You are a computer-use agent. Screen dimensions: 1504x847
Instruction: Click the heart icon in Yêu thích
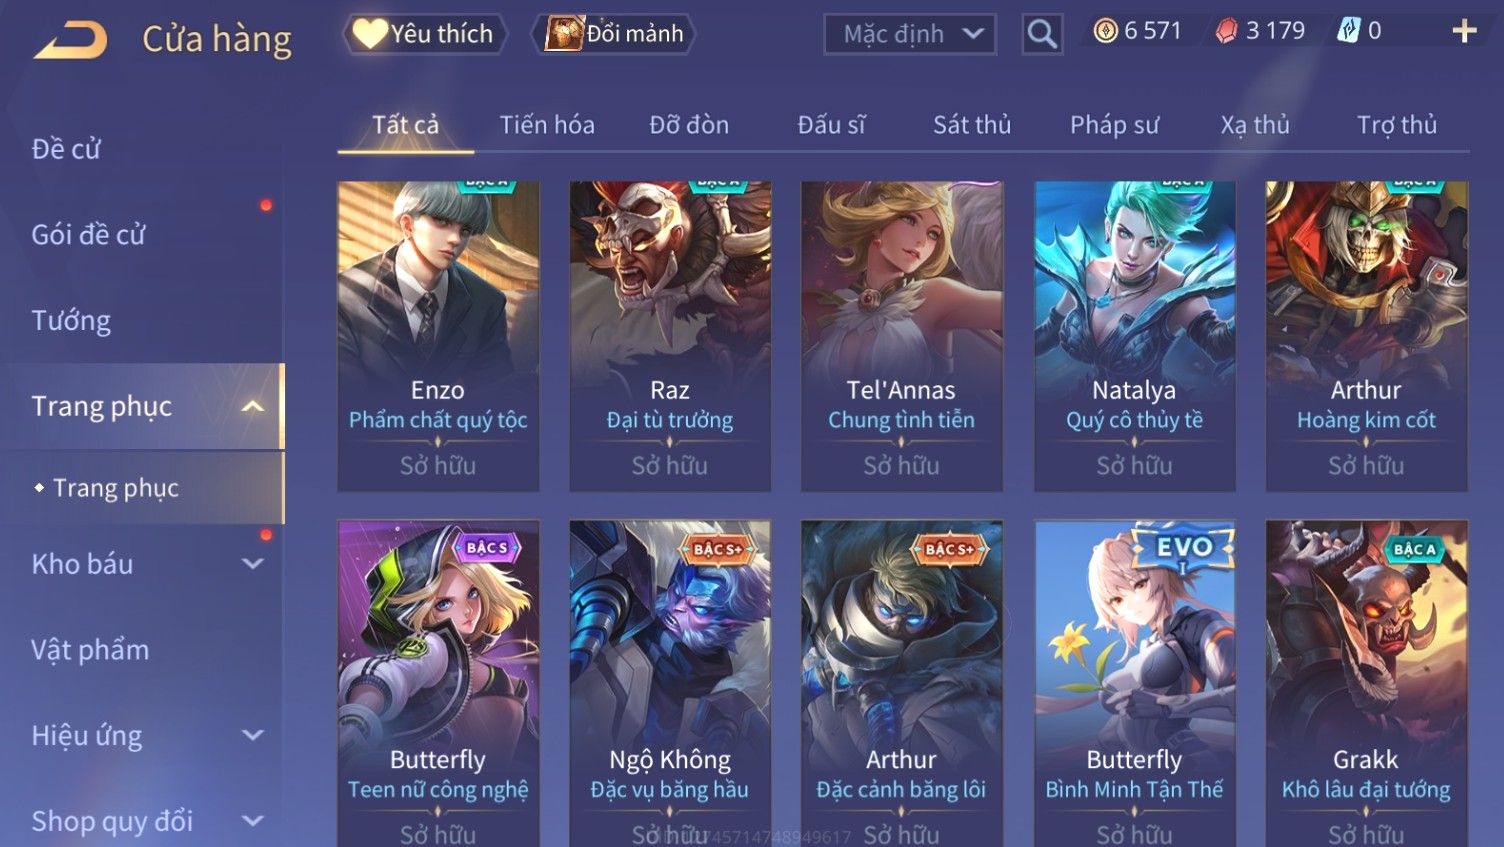coord(369,34)
